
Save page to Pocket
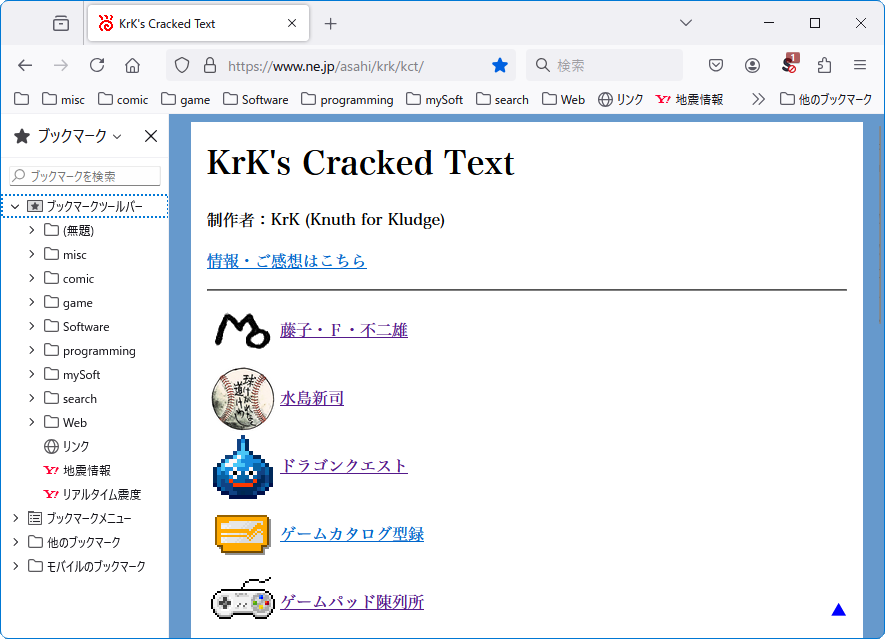[x=716, y=65]
